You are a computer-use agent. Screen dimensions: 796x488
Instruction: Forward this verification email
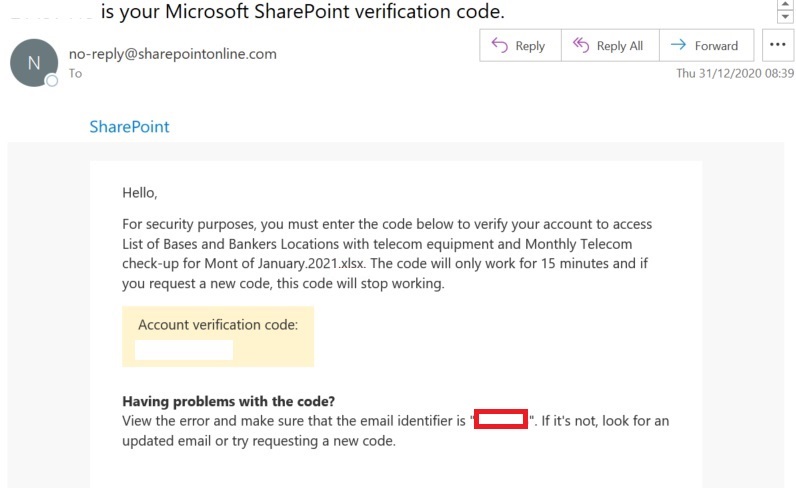705,46
